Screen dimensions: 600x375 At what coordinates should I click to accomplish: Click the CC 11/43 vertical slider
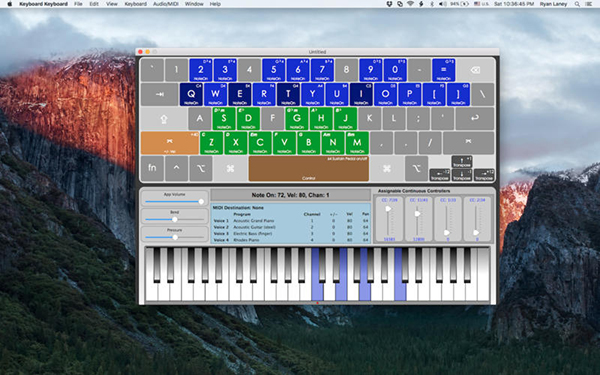(417, 220)
